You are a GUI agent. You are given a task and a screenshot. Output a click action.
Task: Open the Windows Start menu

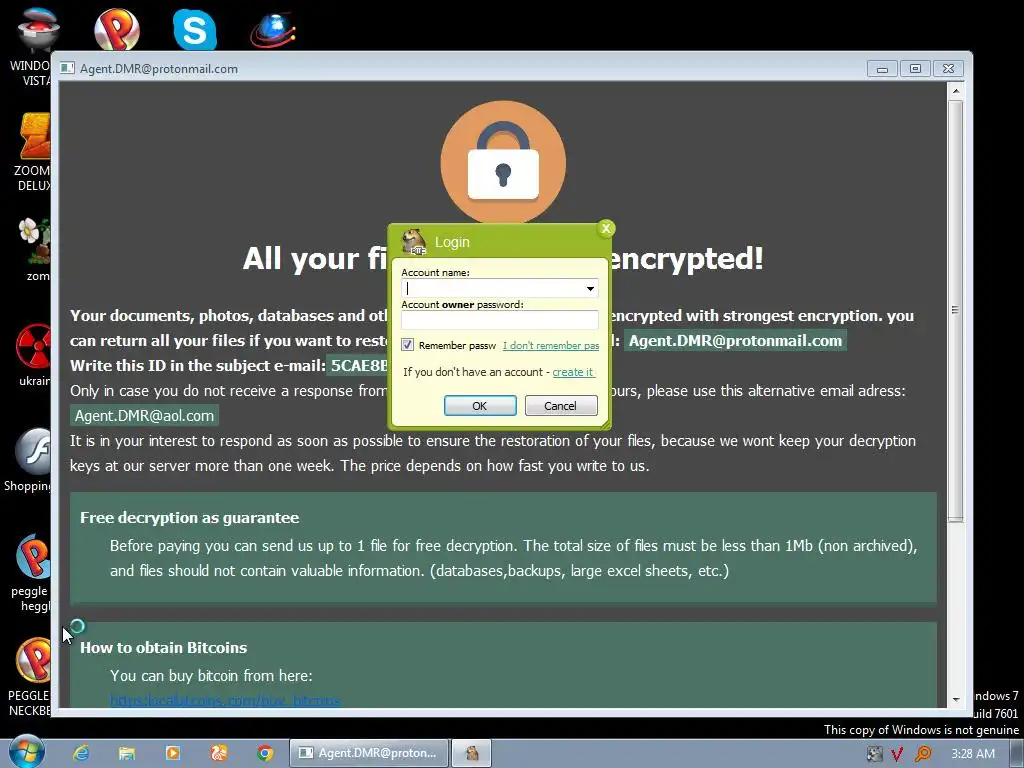point(26,752)
